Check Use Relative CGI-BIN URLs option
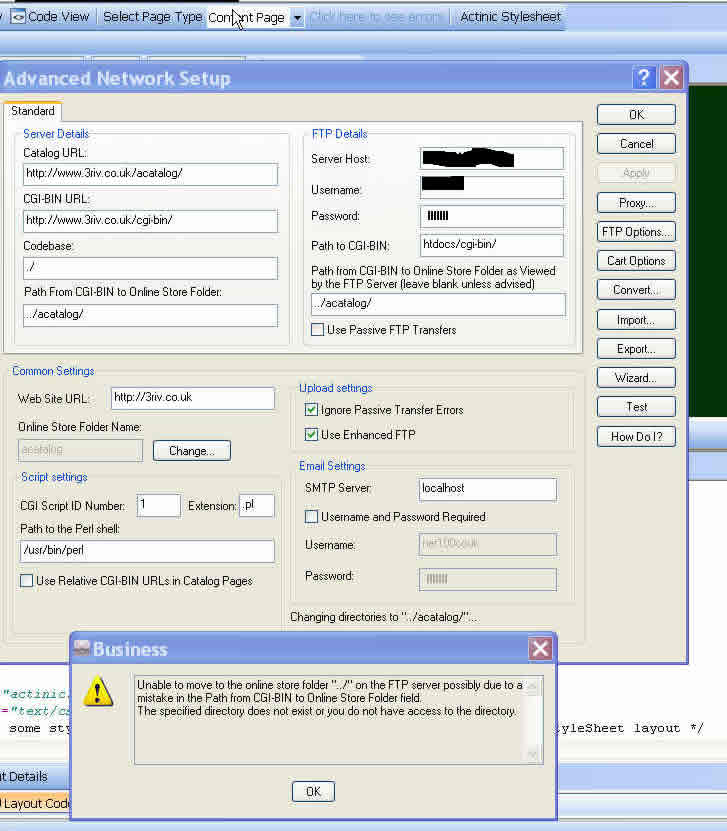Viewport: 727px width, 831px height. coord(27,581)
